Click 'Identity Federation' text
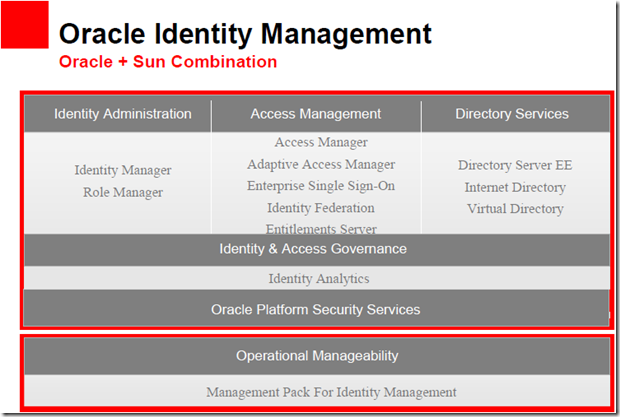Viewport: 620px width, 417px height. [321, 208]
